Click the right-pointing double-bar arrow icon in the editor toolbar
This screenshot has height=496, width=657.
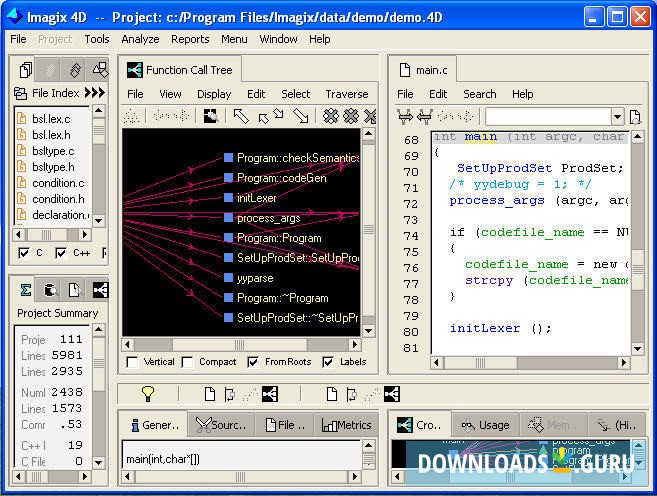pyautogui.click(x=405, y=116)
